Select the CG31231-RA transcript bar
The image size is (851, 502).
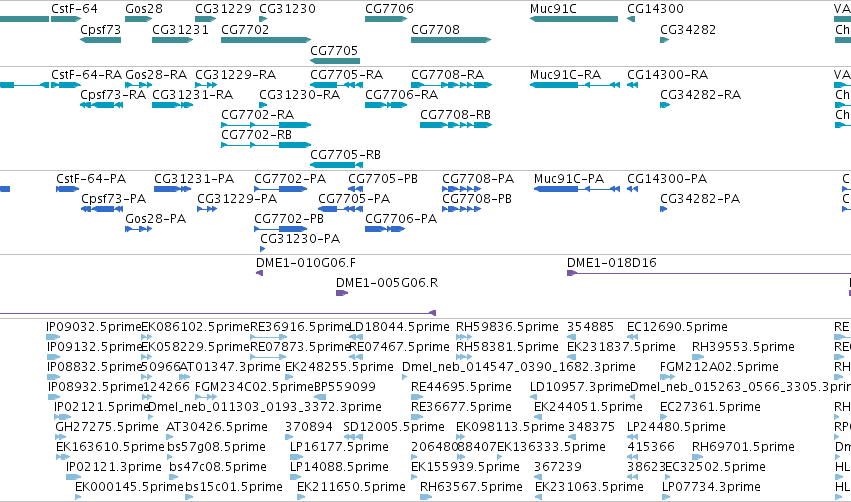(173, 105)
